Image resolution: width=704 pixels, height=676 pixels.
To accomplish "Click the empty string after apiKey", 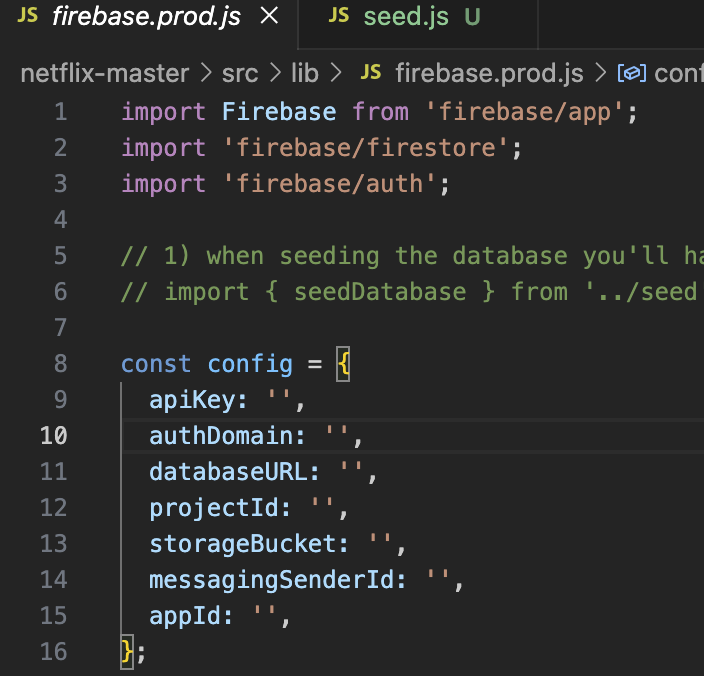I will point(278,395).
